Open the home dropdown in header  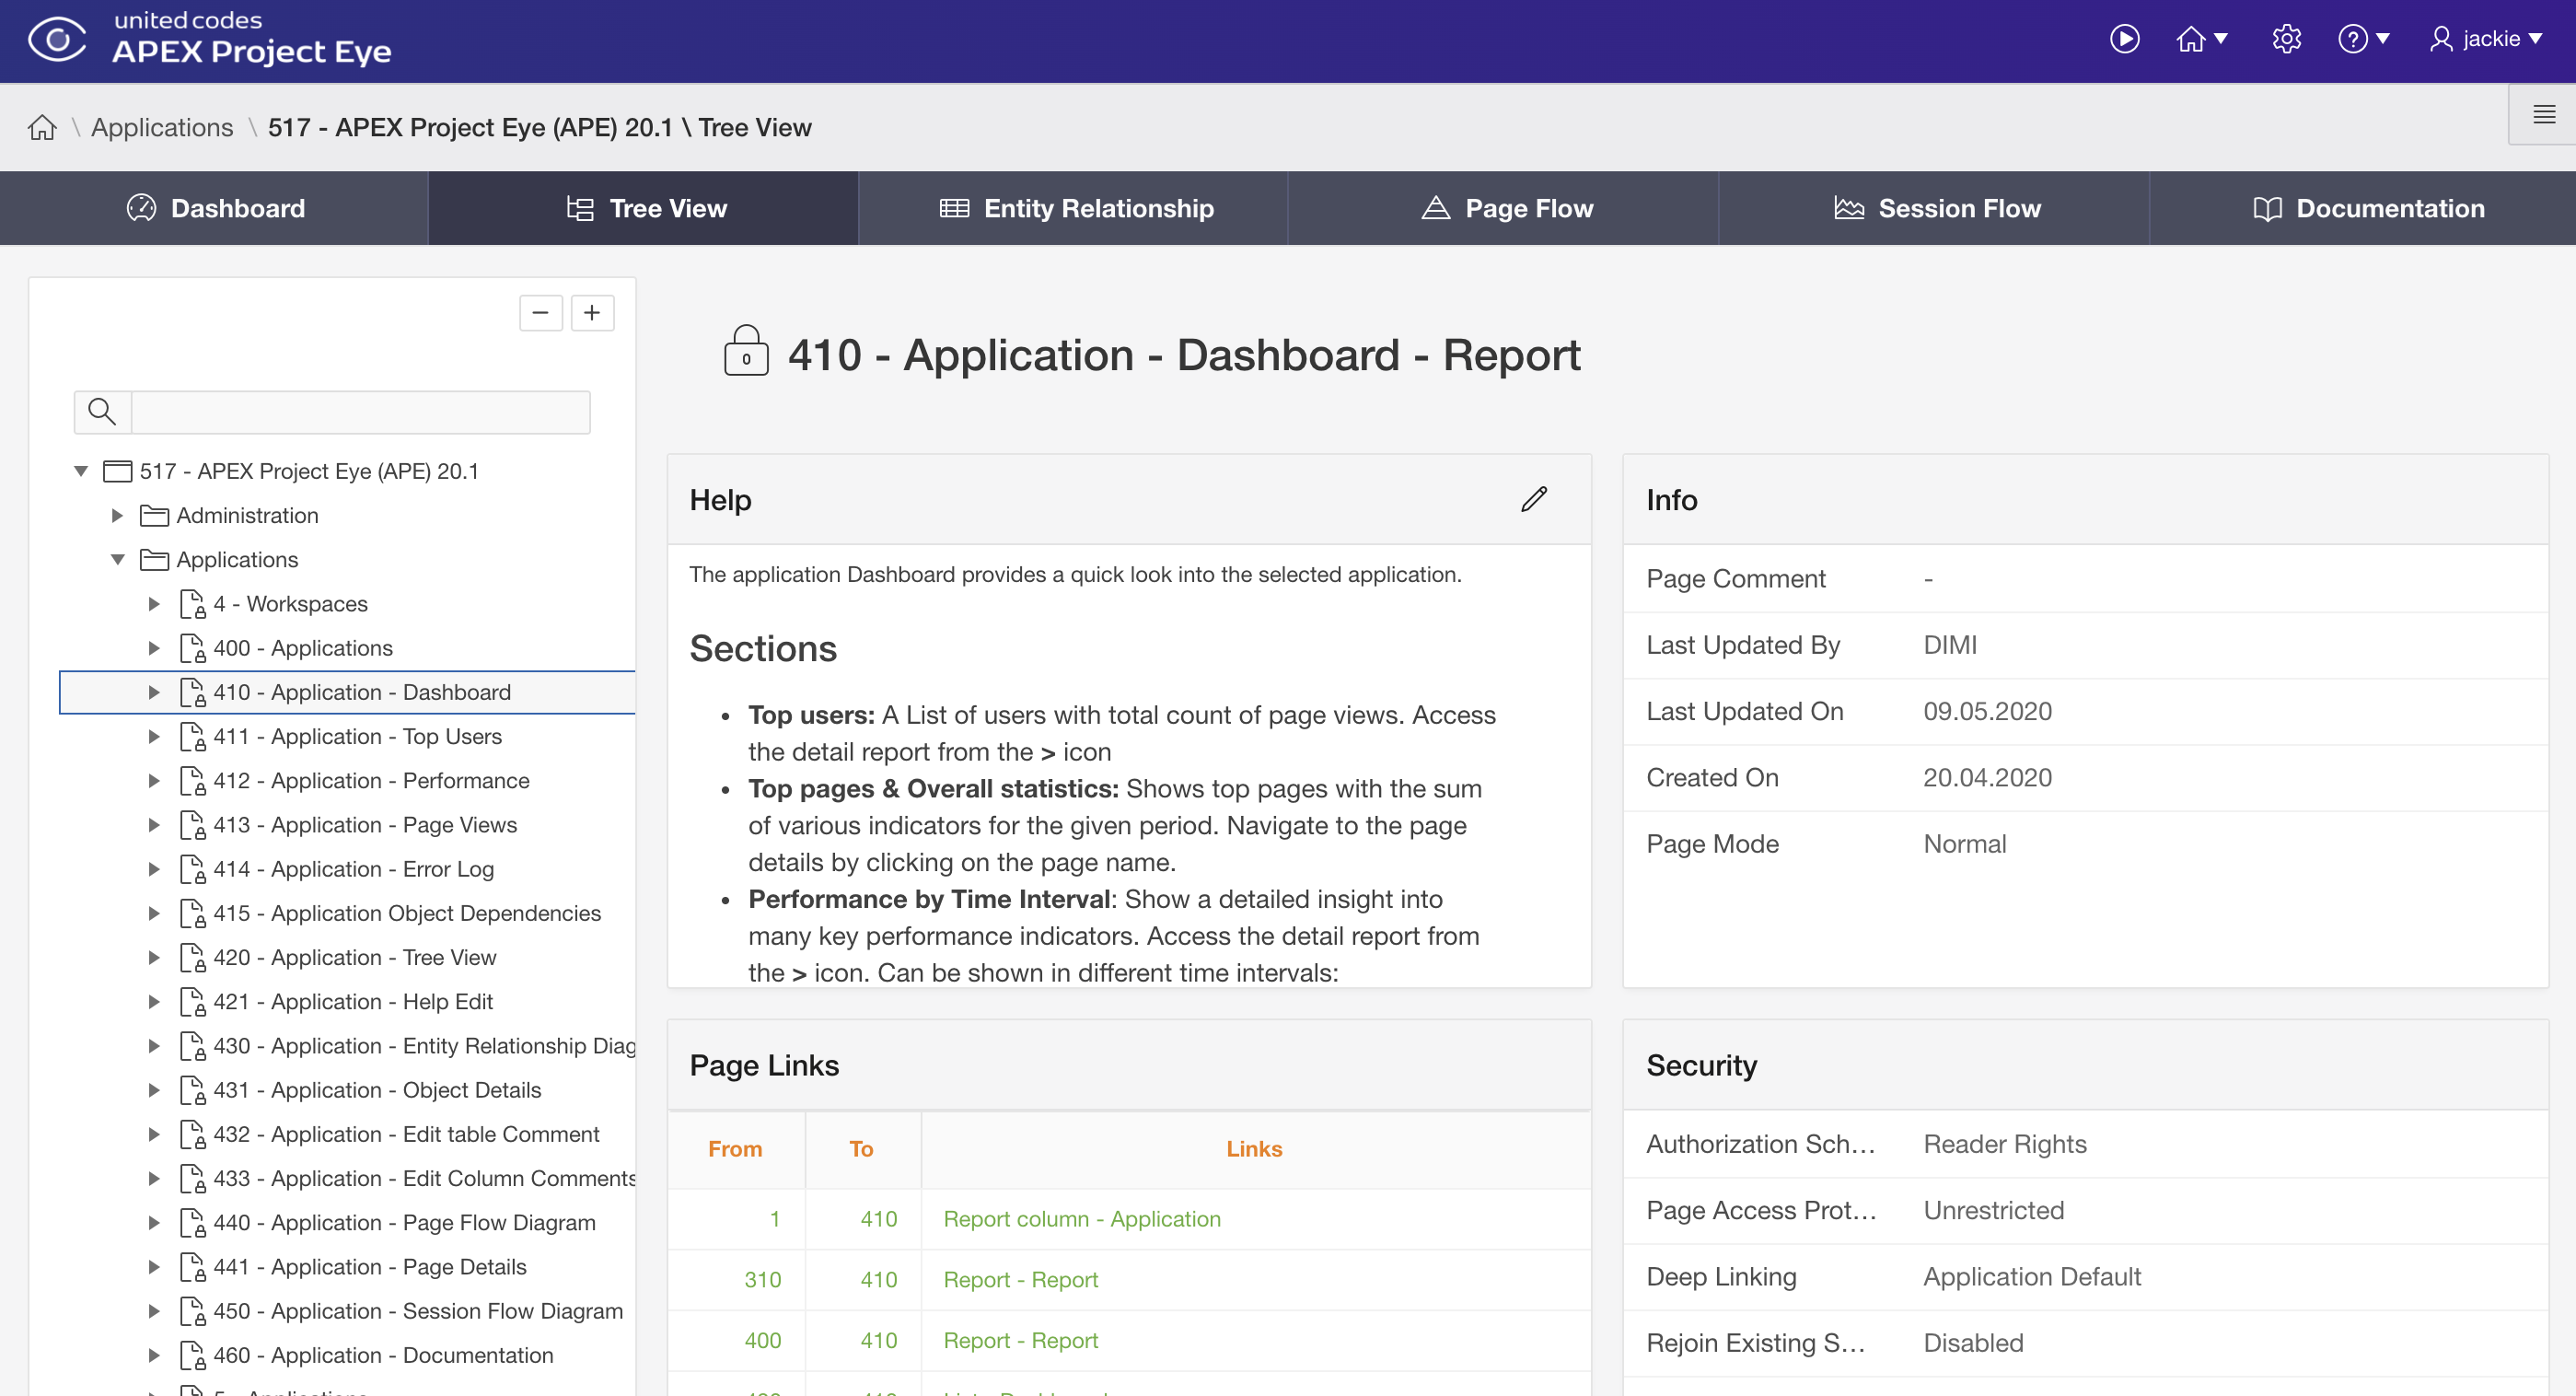2202,39
